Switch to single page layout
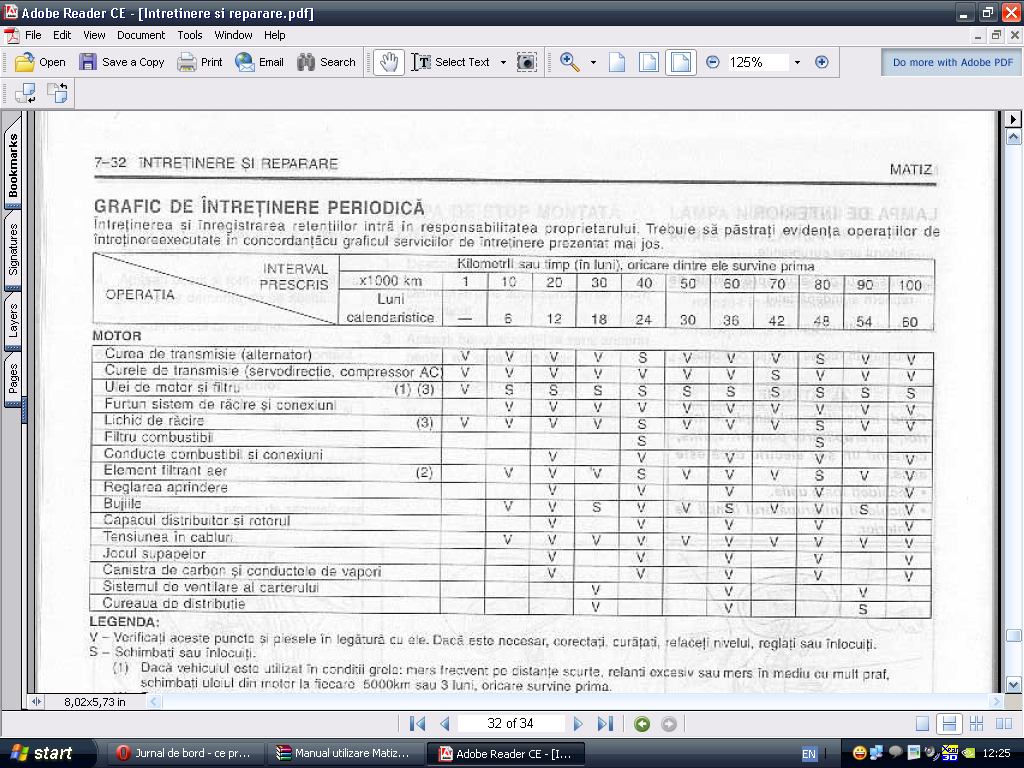The image size is (1024, 768). click(x=923, y=724)
